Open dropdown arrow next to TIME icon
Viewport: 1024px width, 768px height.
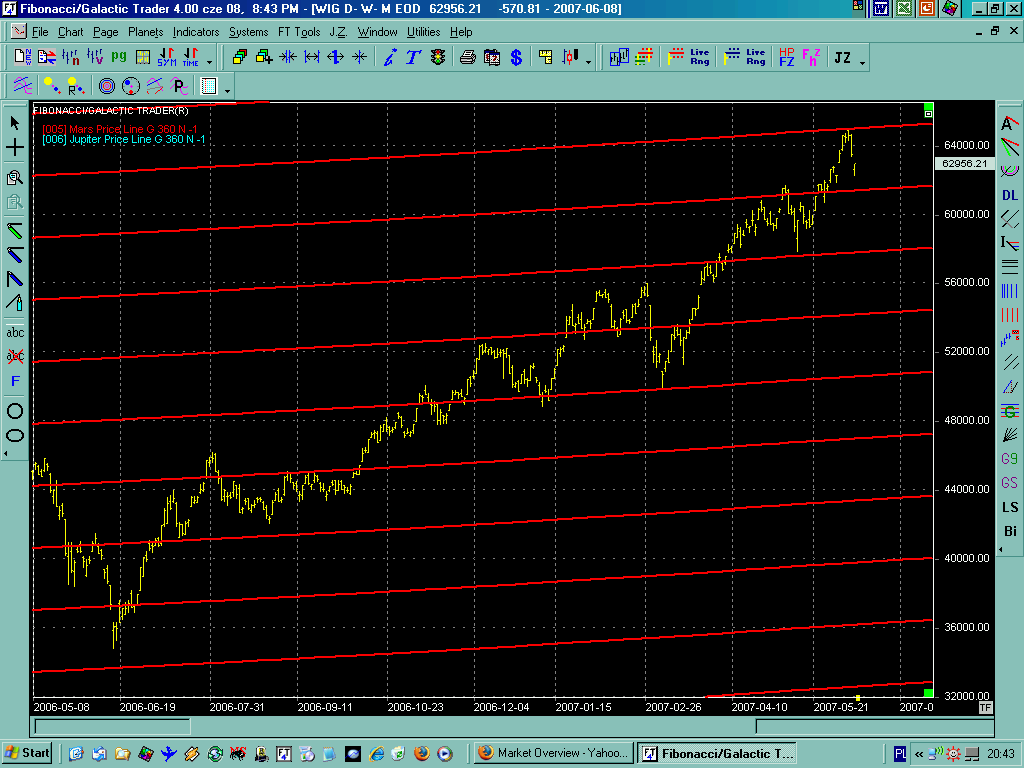pos(208,62)
